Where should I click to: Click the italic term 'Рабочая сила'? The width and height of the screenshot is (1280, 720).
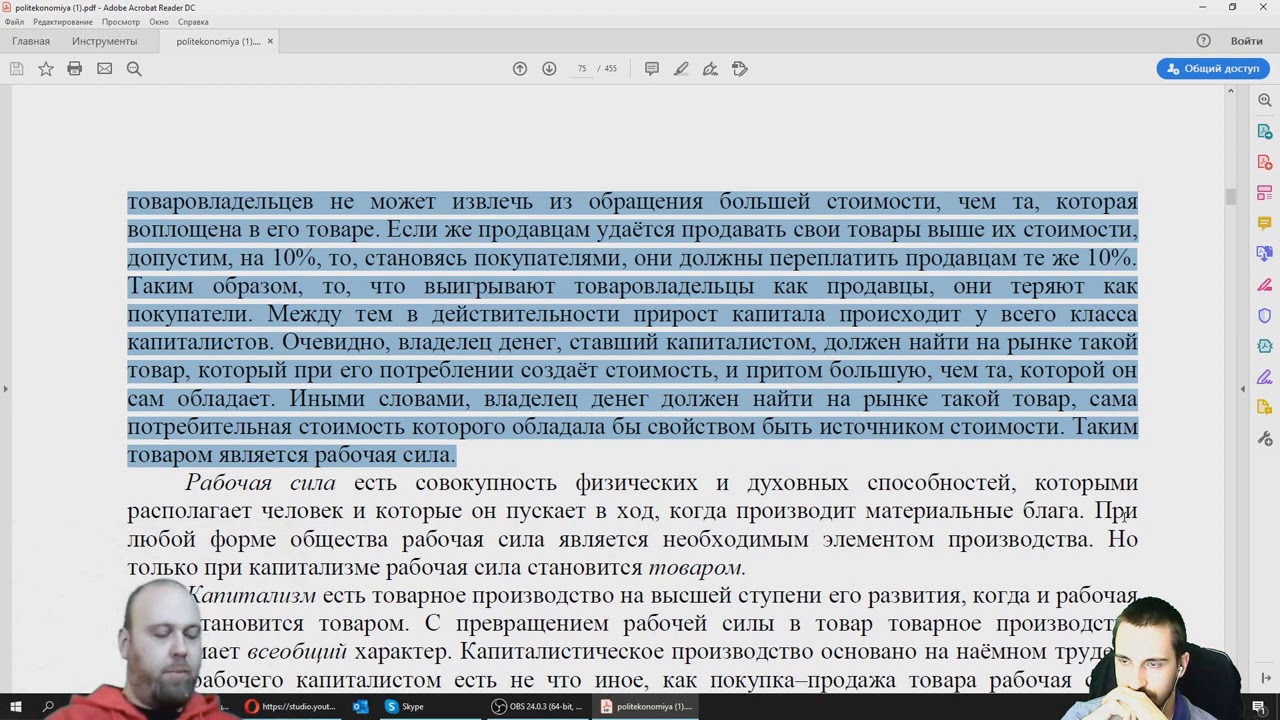[260, 483]
